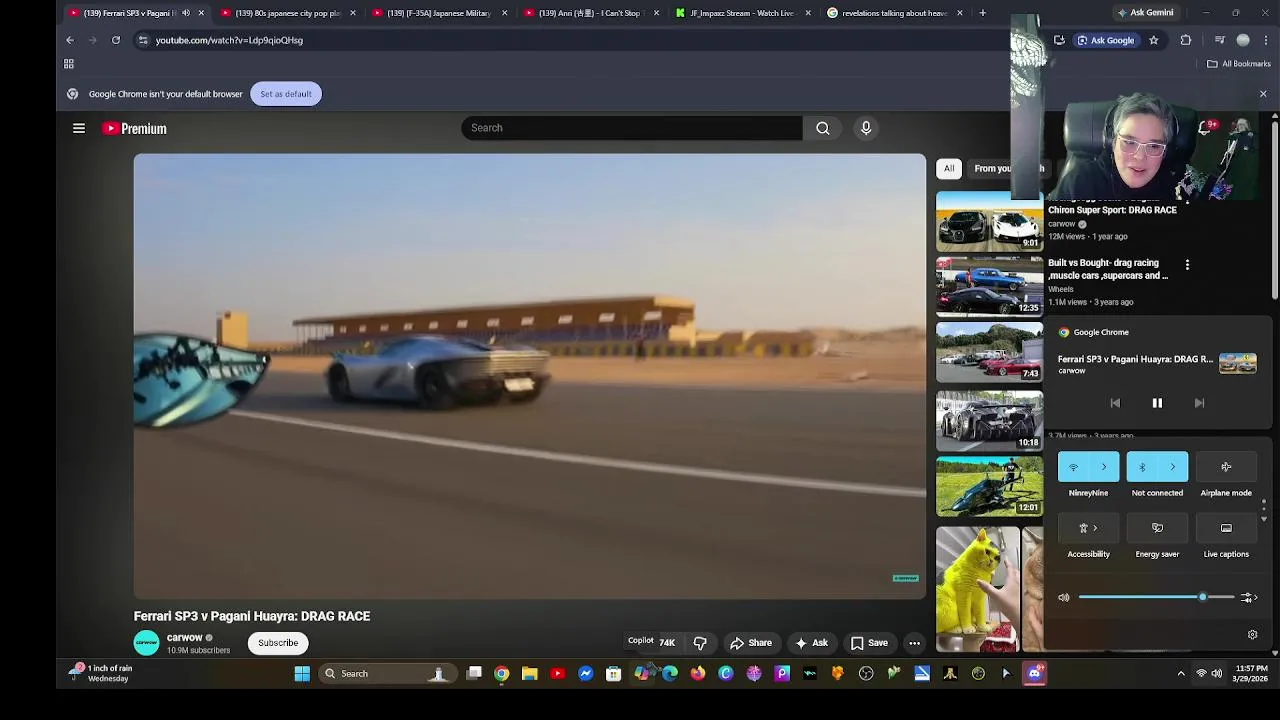Toggle Wi-Fi quick setting off
This screenshot has height=720, width=1280.
[1074, 467]
